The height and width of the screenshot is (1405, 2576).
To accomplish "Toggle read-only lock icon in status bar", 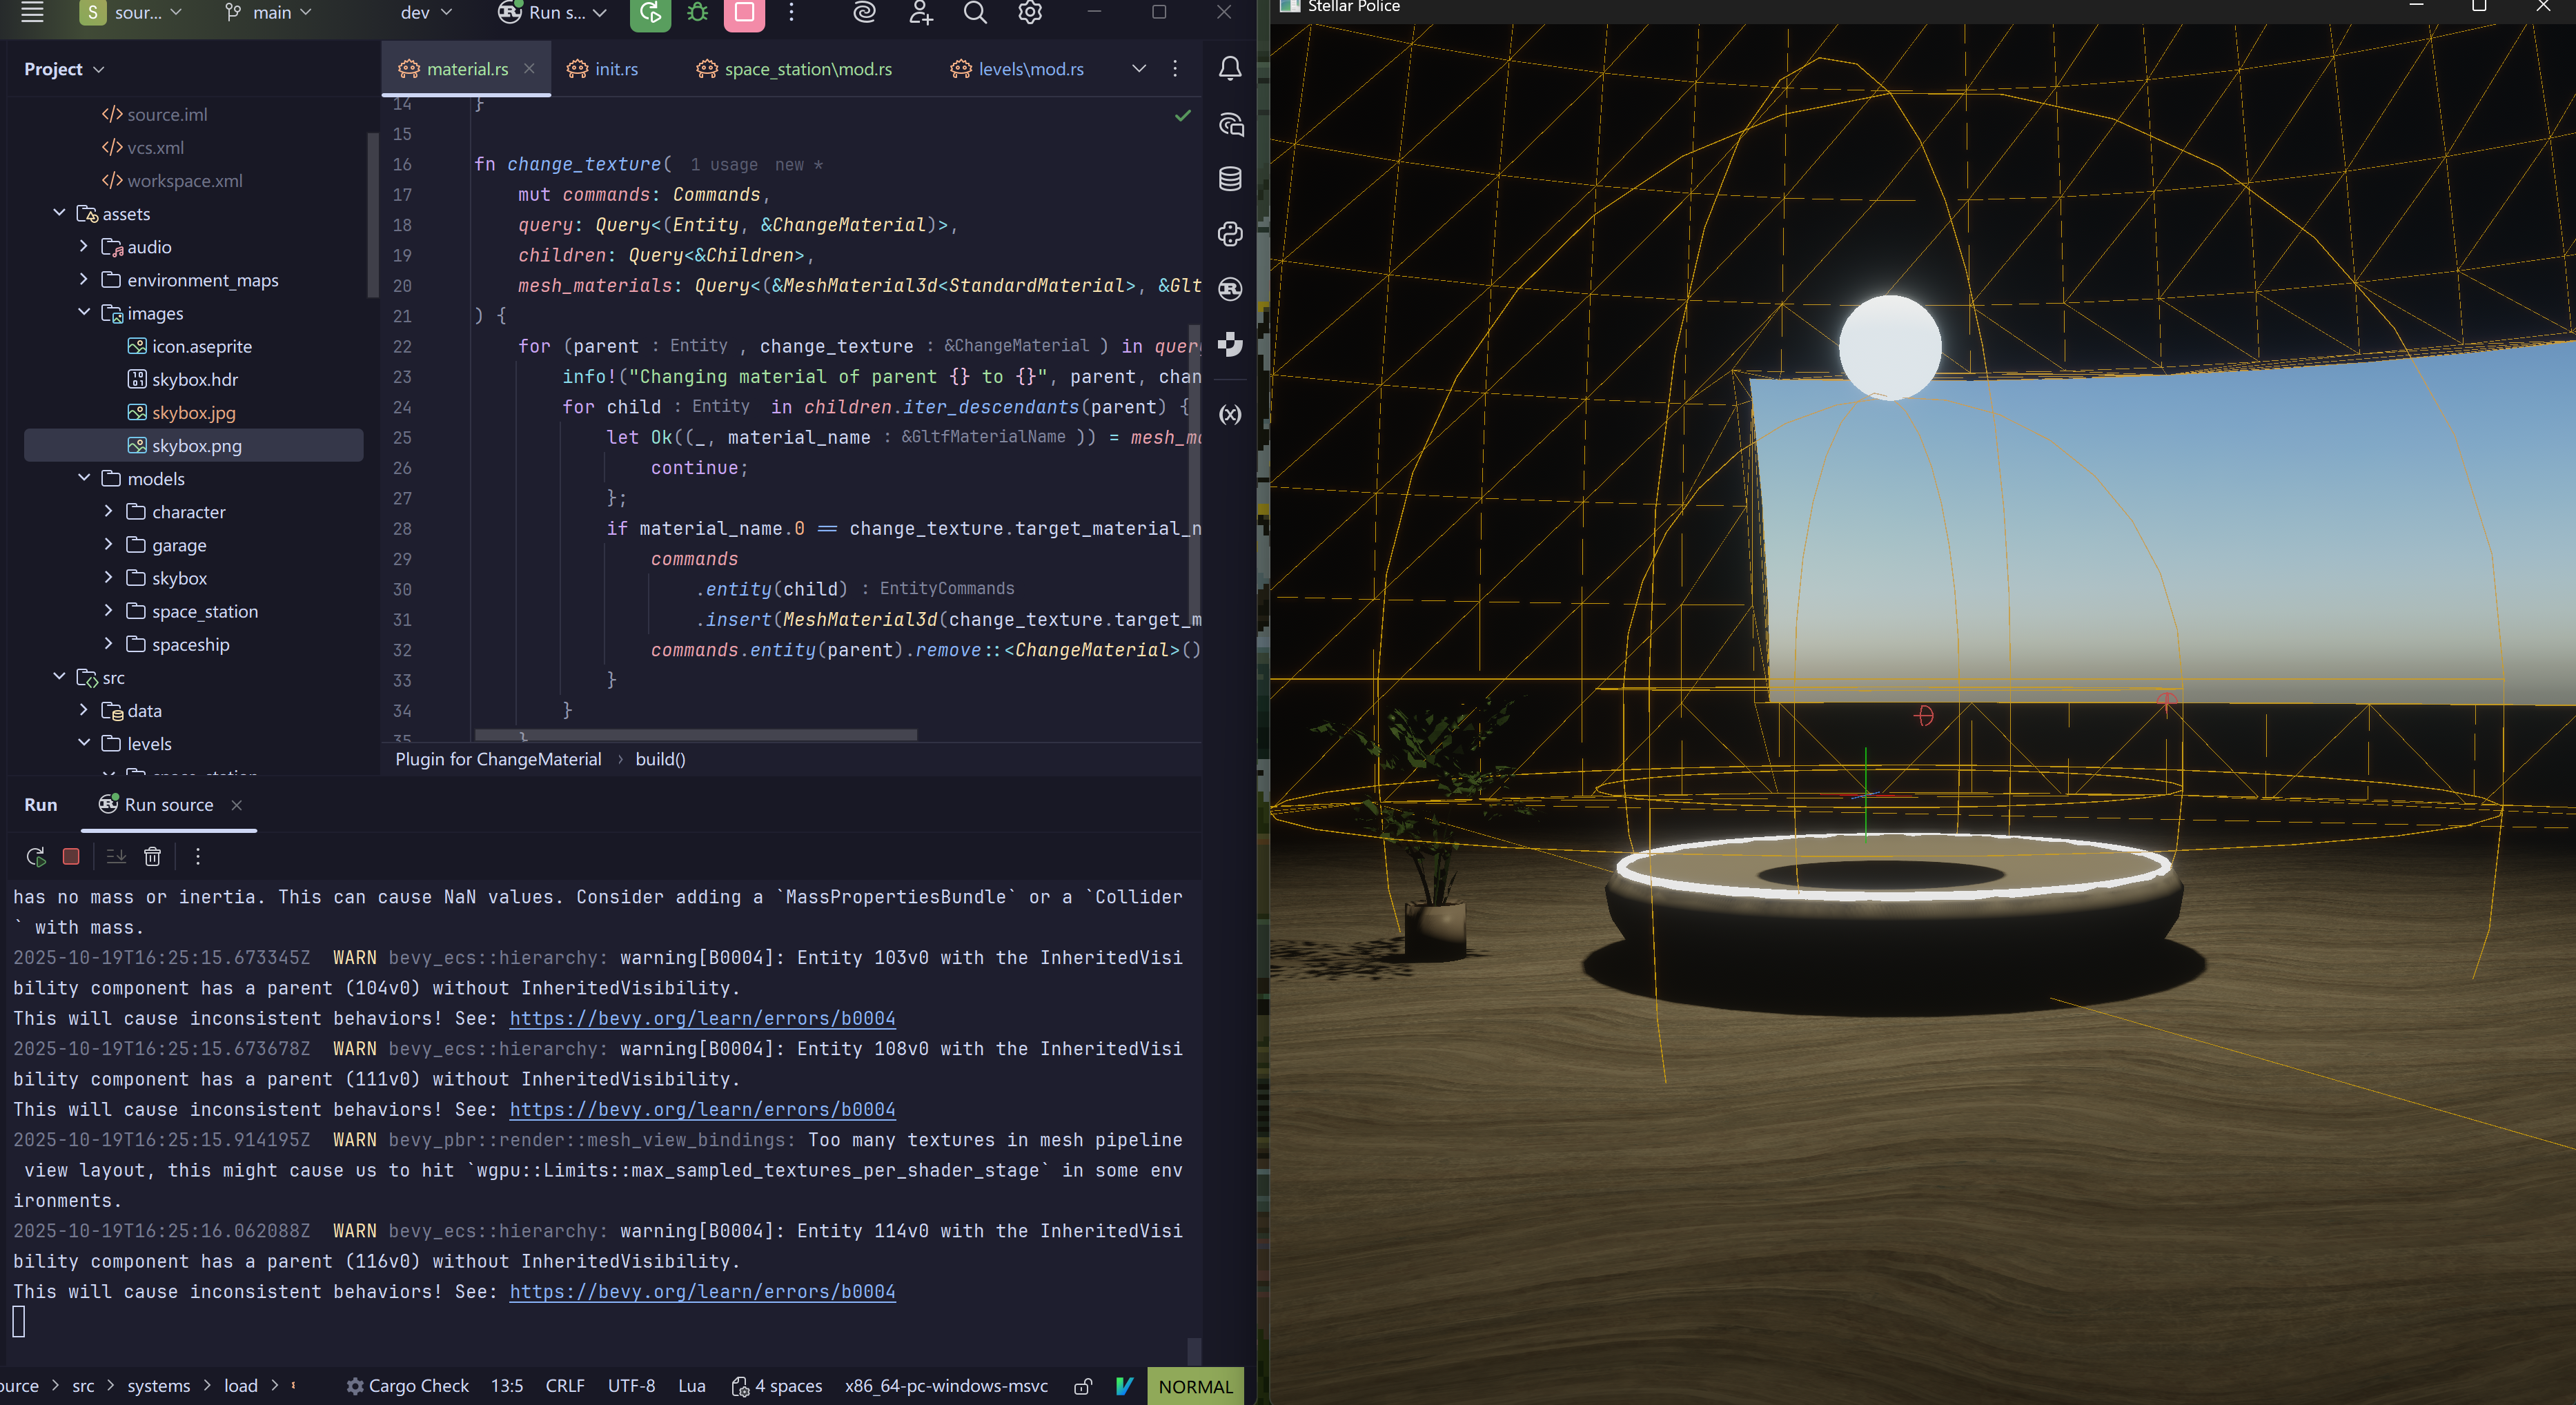I will (x=1083, y=1386).
